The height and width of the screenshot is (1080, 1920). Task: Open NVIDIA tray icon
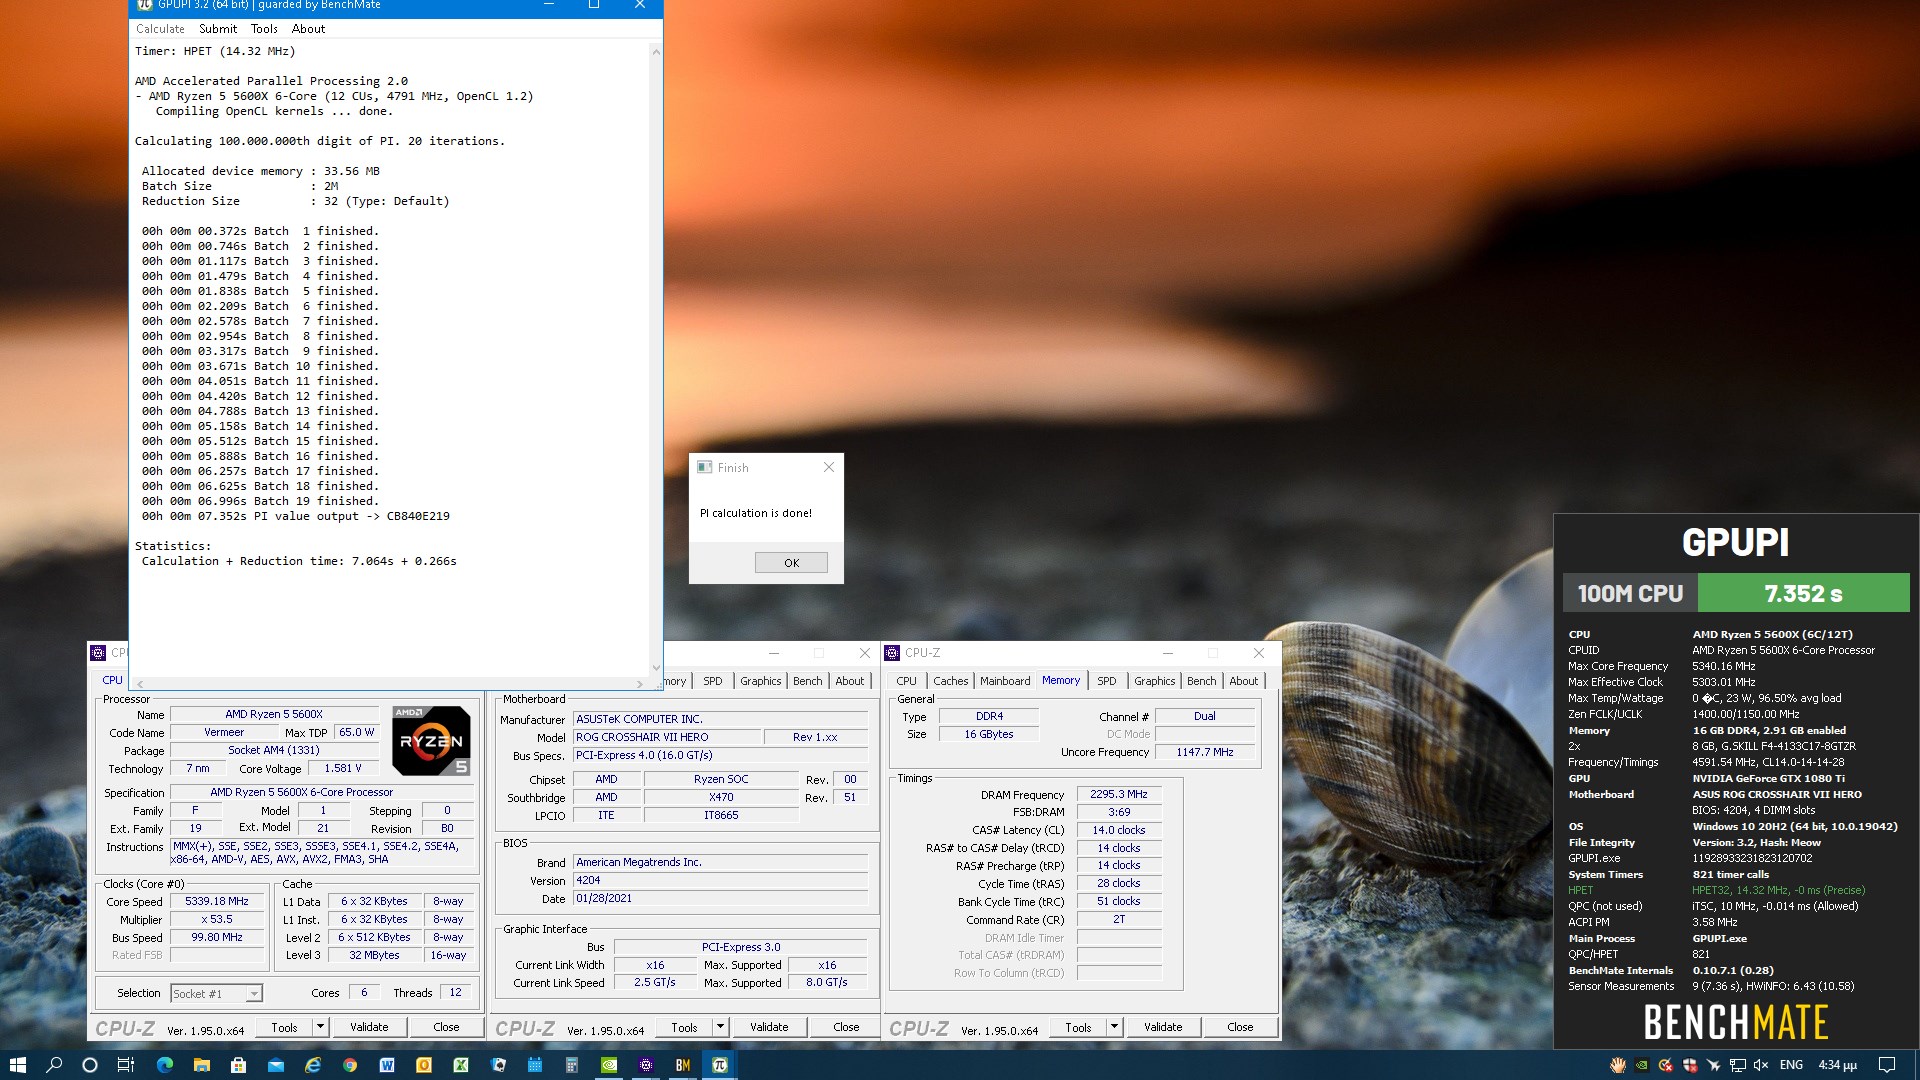point(1641,1065)
